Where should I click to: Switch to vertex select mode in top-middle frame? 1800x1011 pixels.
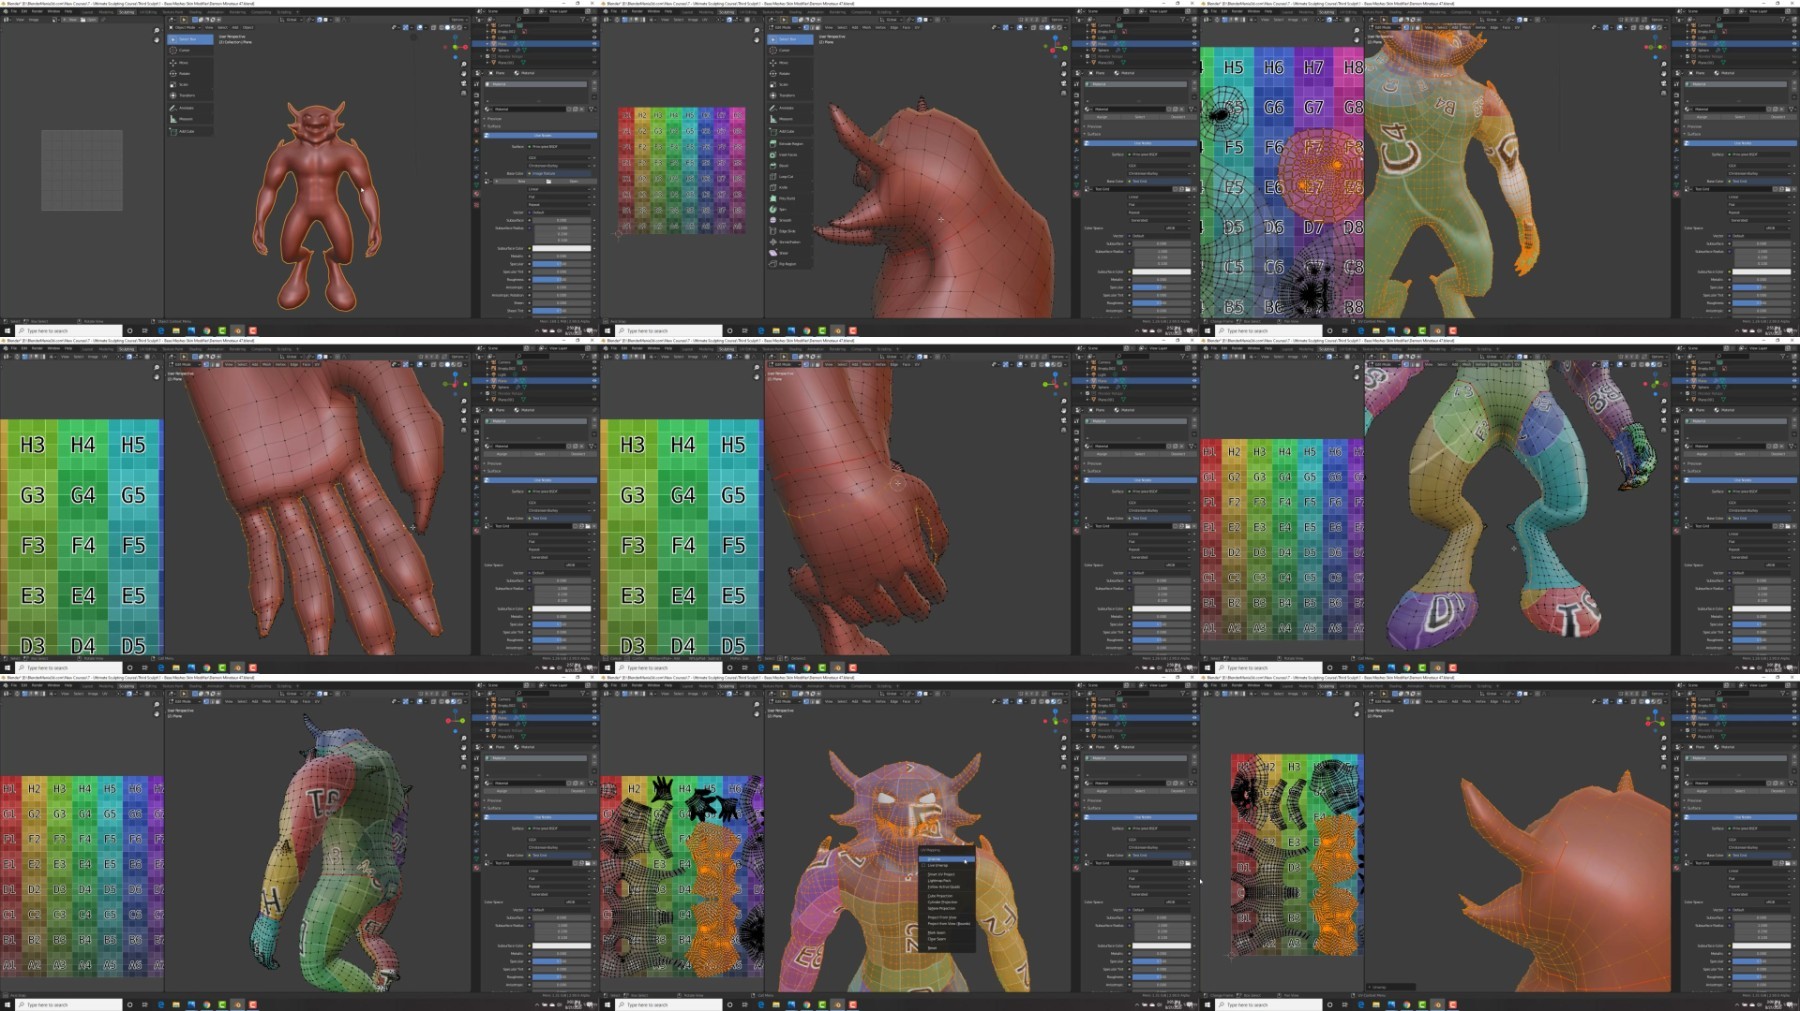click(806, 27)
